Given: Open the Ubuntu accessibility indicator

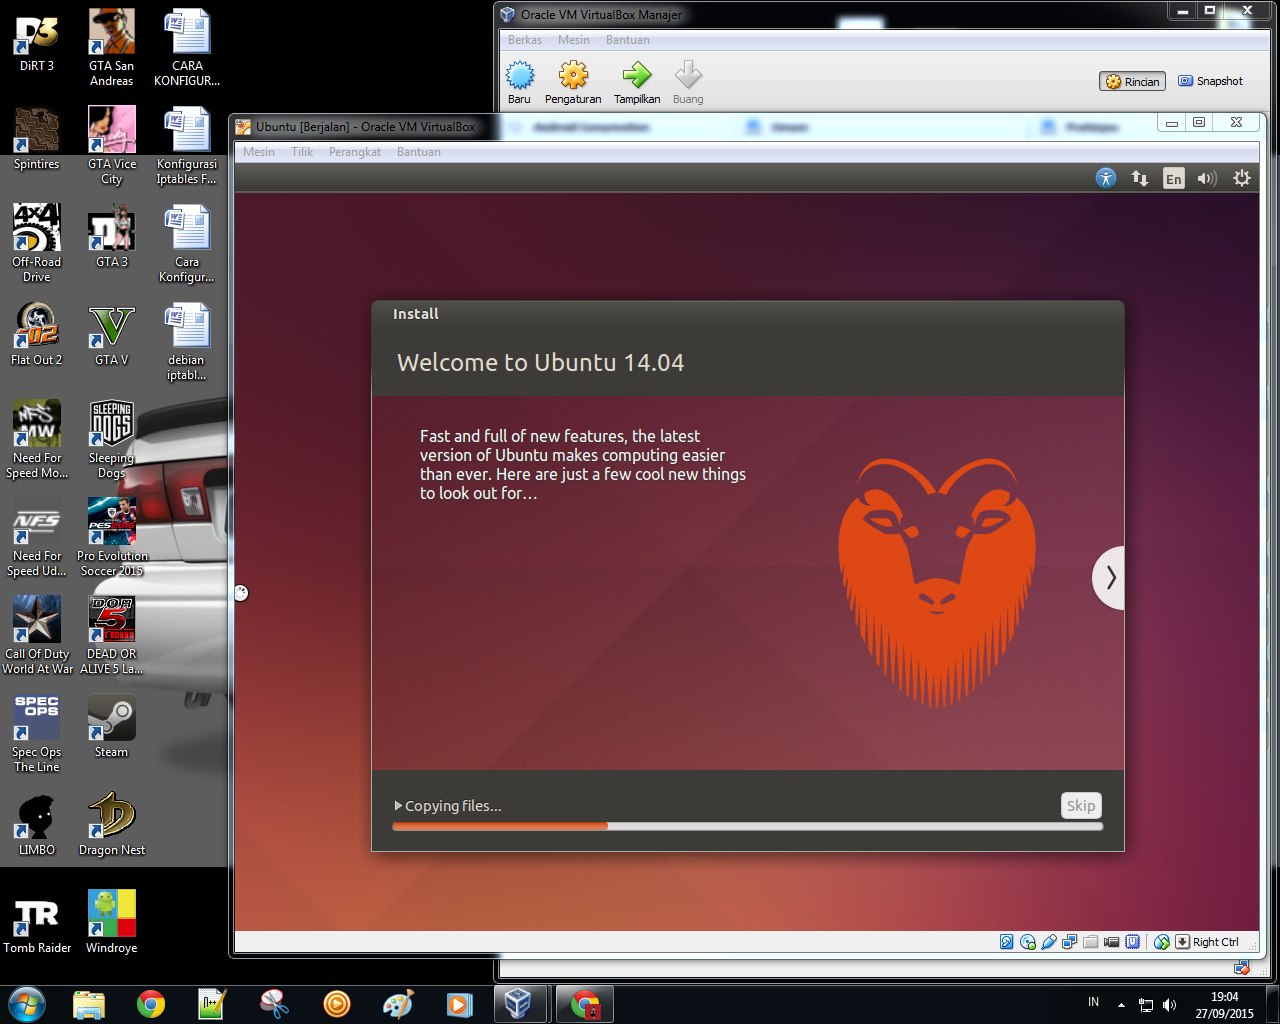Looking at the screenshot, I should (x=1106, y=178).
